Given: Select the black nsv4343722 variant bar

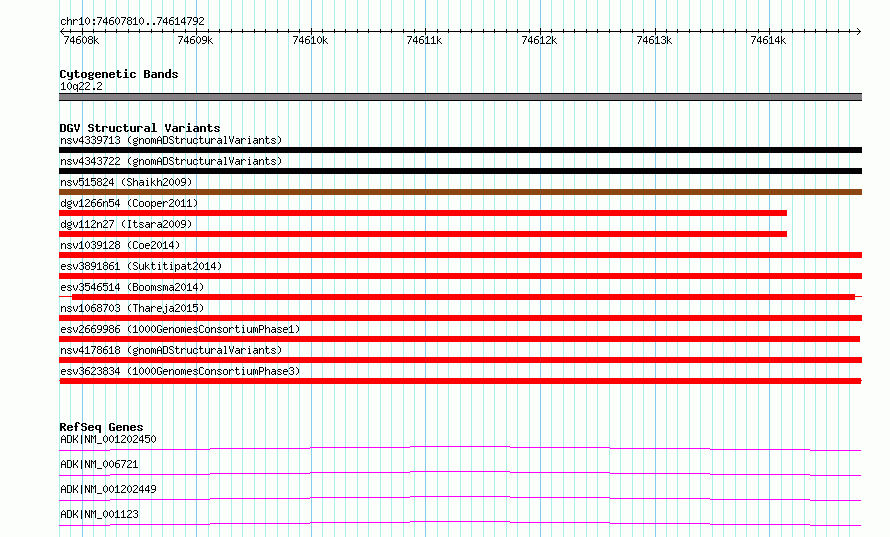Looking at the screenshot, I should (x=460, y=171).
